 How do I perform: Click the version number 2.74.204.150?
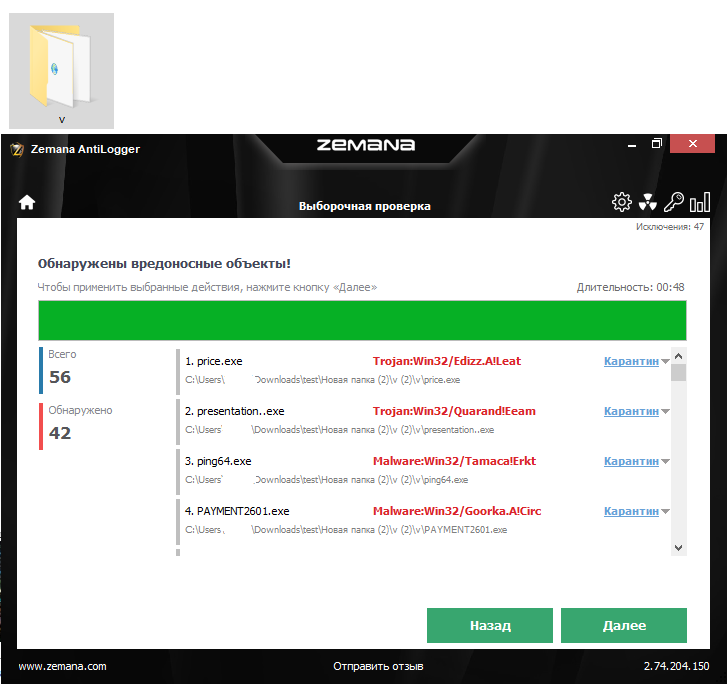[676, 666]
